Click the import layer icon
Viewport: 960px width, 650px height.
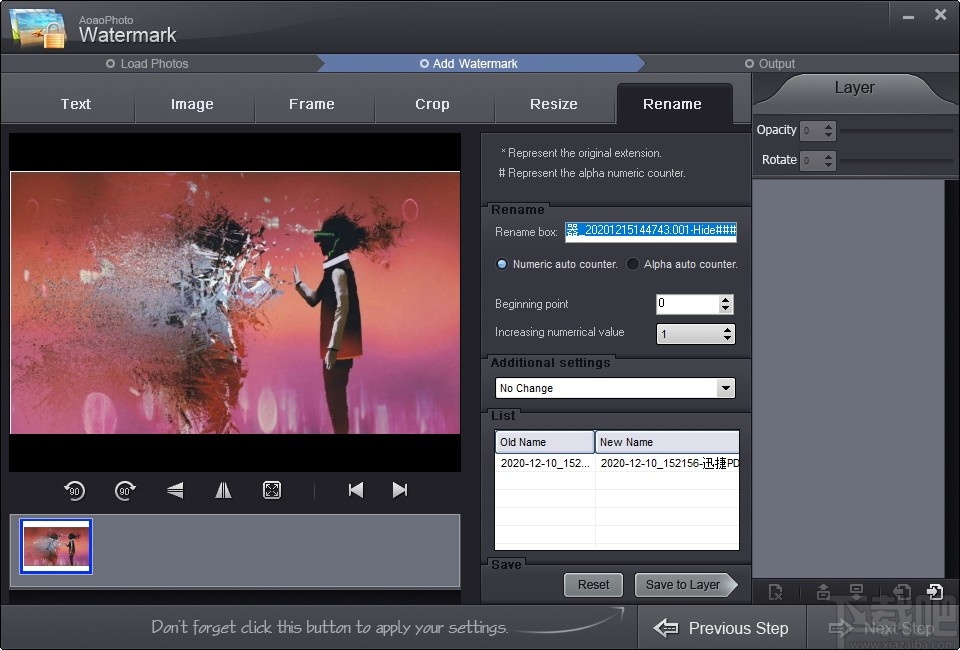[x=935, y=592]
